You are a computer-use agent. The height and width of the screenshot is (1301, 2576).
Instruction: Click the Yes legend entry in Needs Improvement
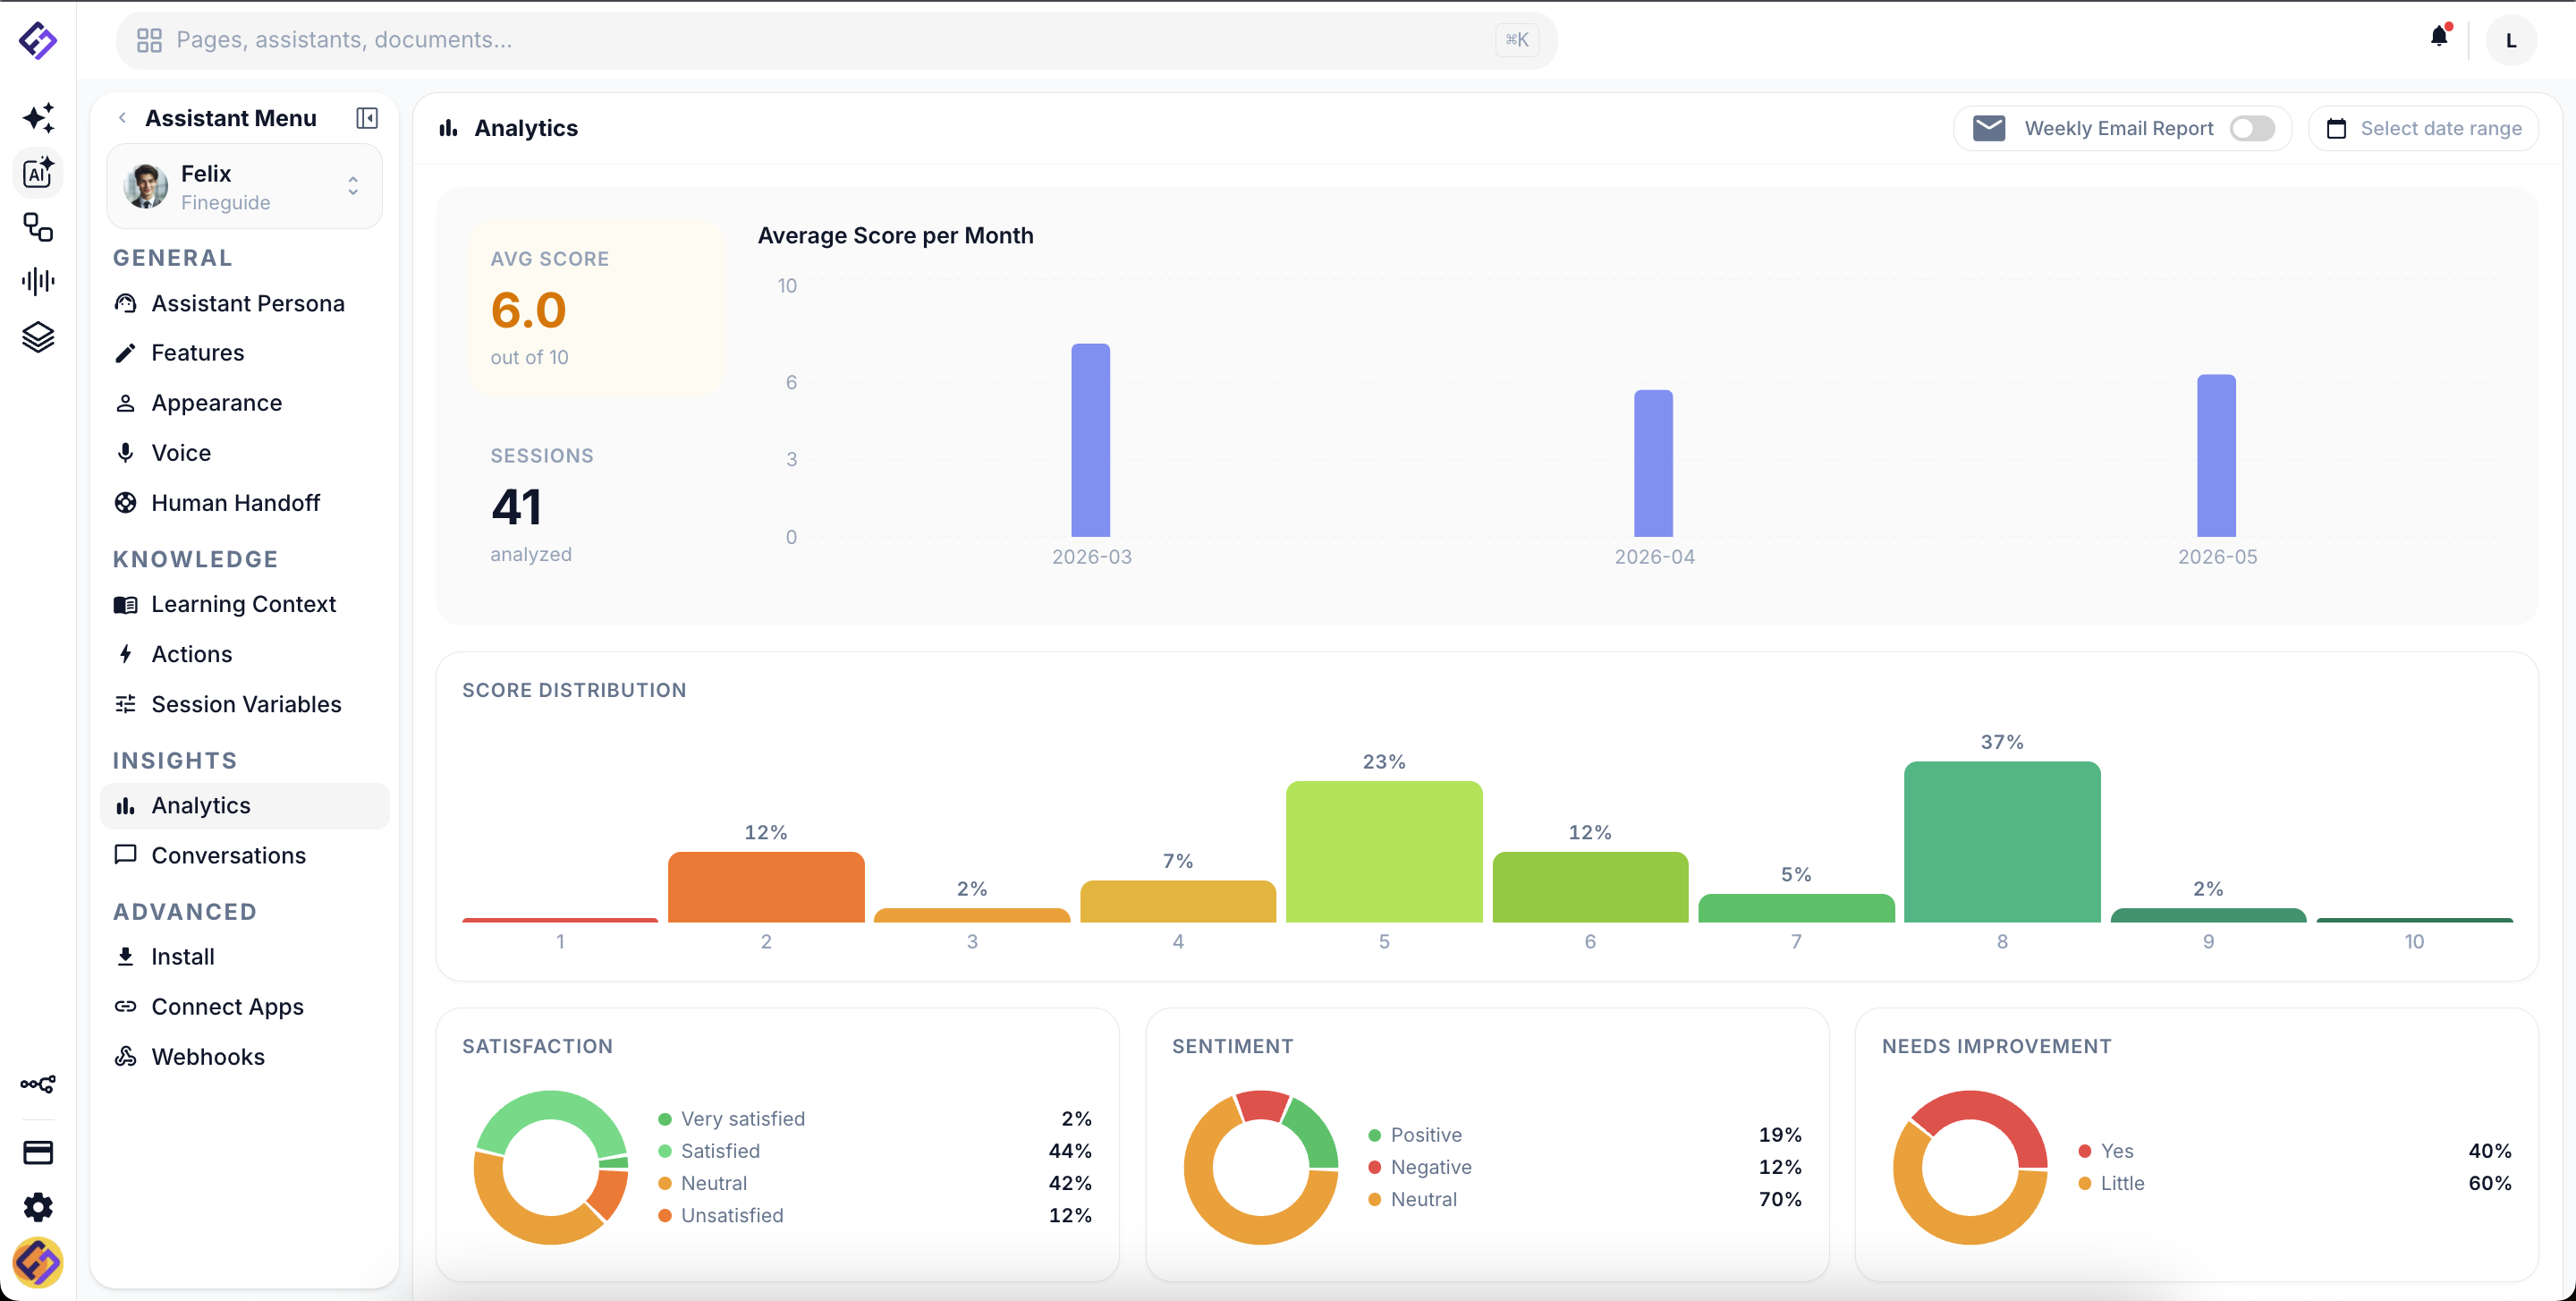pos(2294,1151)
